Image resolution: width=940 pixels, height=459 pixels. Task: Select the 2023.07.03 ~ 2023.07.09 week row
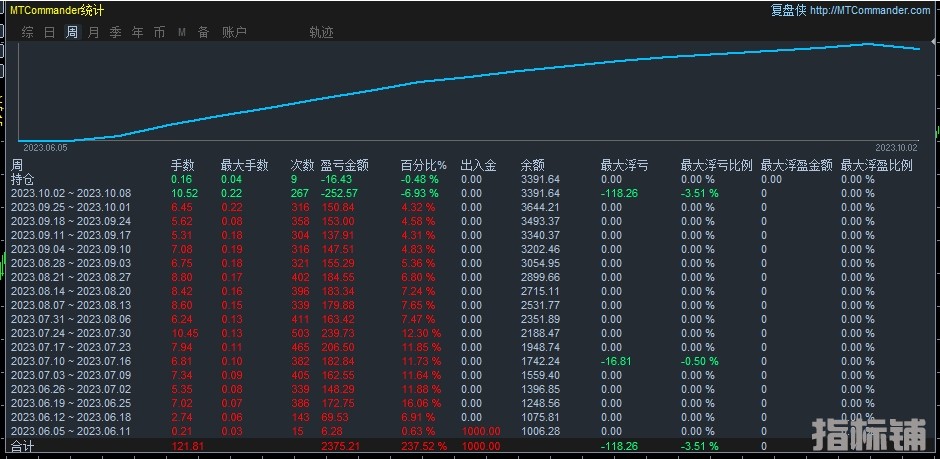pyautogui.click(x=71, y=375)
